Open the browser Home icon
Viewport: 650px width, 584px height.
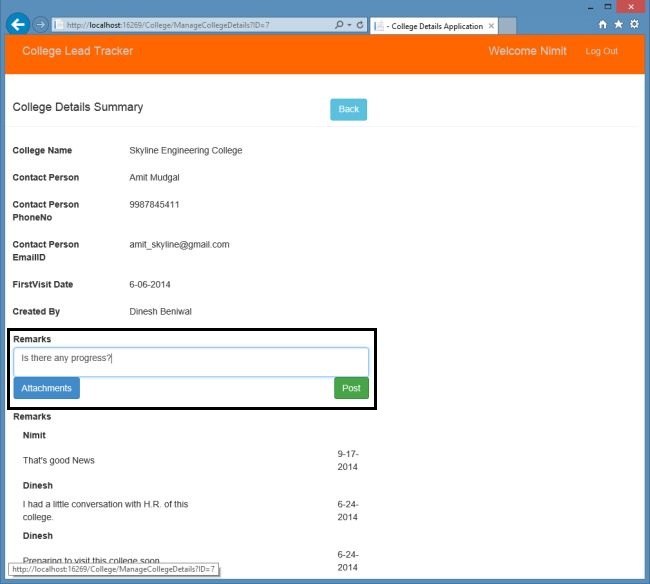coord(603,24)
